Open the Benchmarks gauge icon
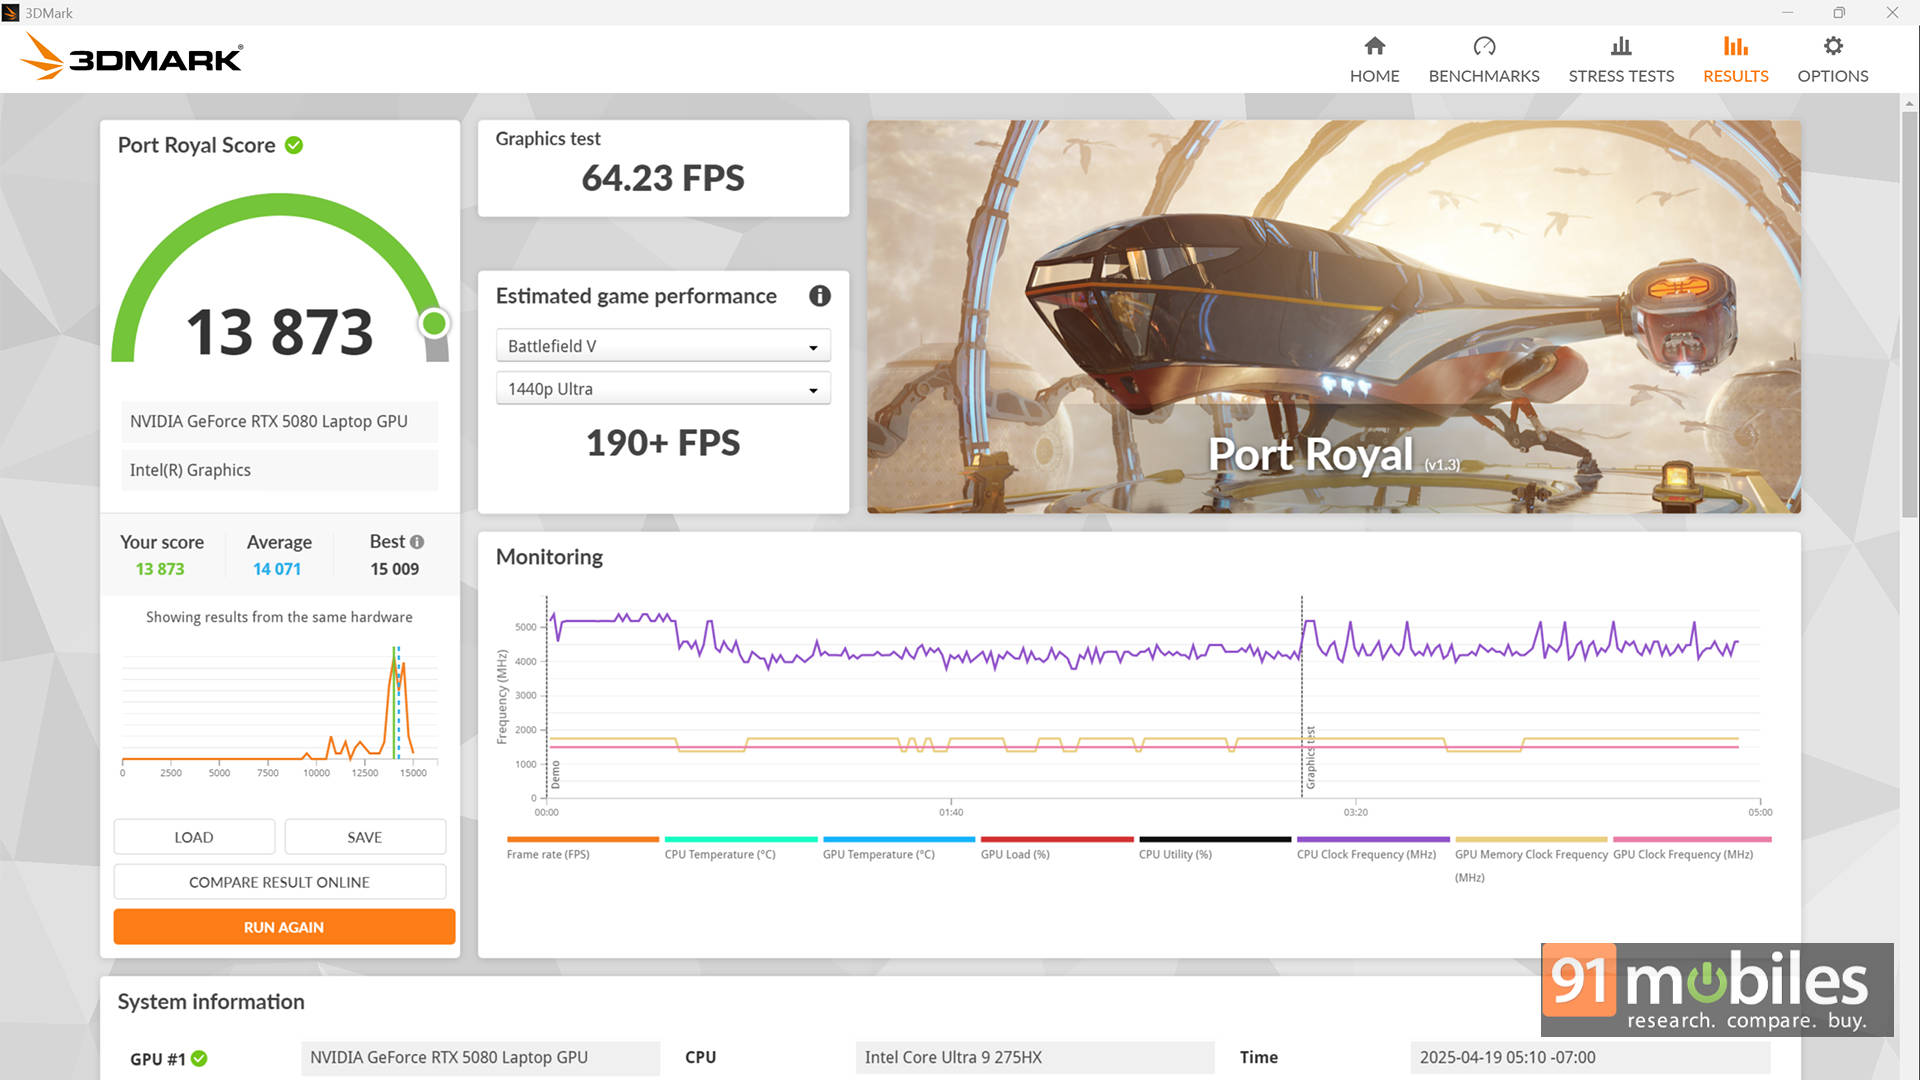The width and height of the screenshot is (1920, 1080). pyautogui.click(x=1484, y=46)
